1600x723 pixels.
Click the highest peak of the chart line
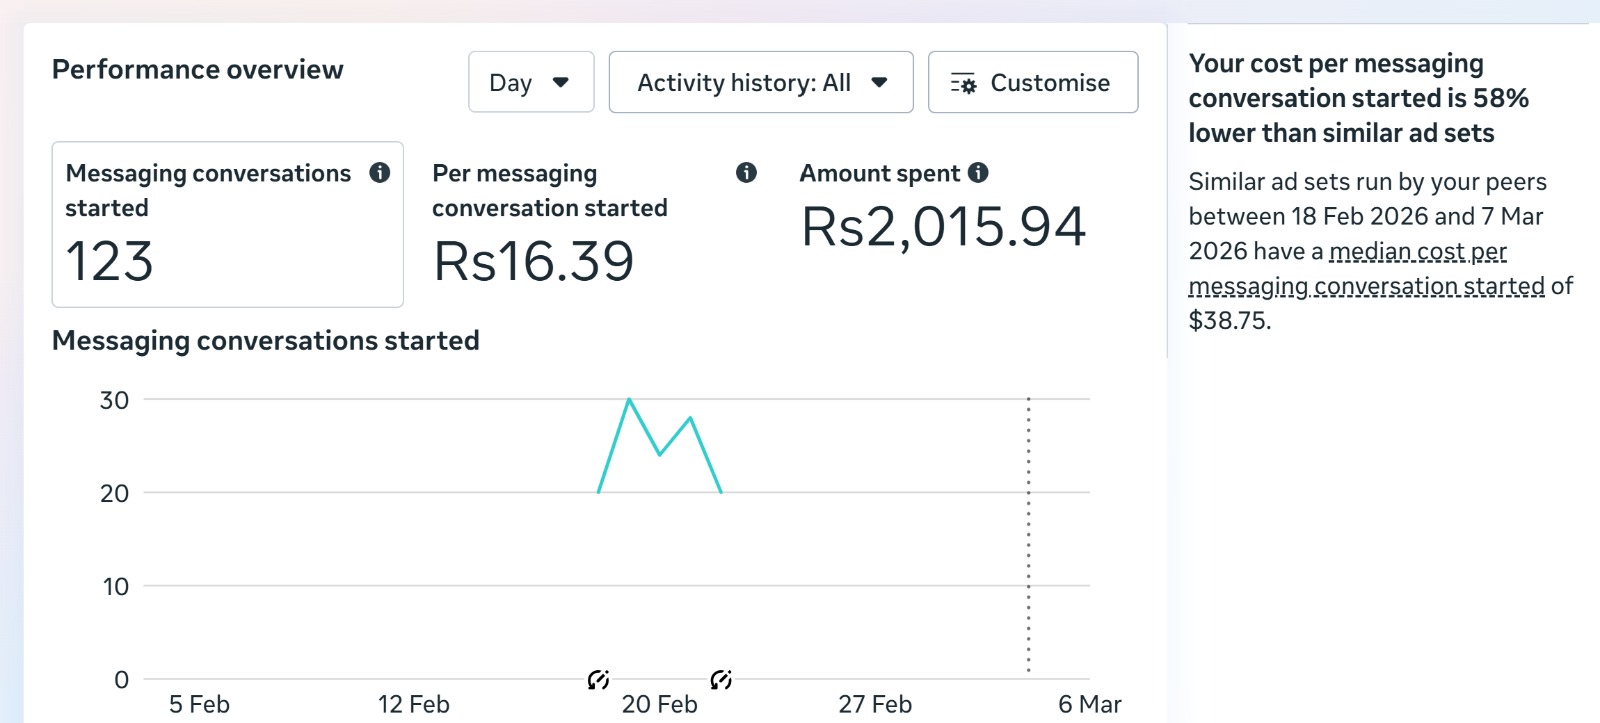tap(629, 400)
